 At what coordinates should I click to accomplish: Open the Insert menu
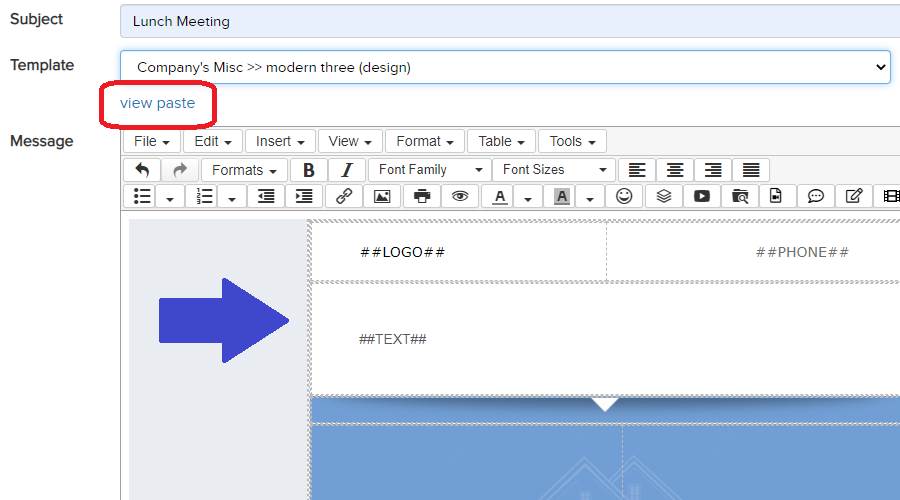280,141
